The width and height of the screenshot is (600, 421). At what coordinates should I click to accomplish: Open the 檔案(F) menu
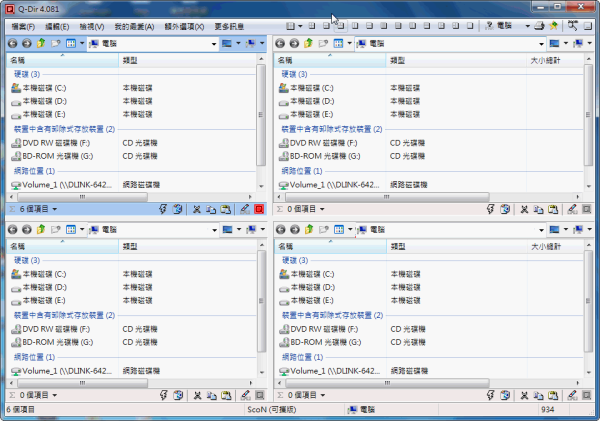(23, 26)
